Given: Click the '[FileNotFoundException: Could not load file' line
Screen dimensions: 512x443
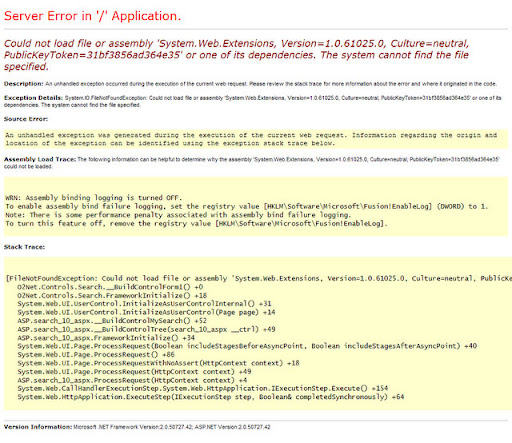Looking at the screenshot, I should click(259, 278).
